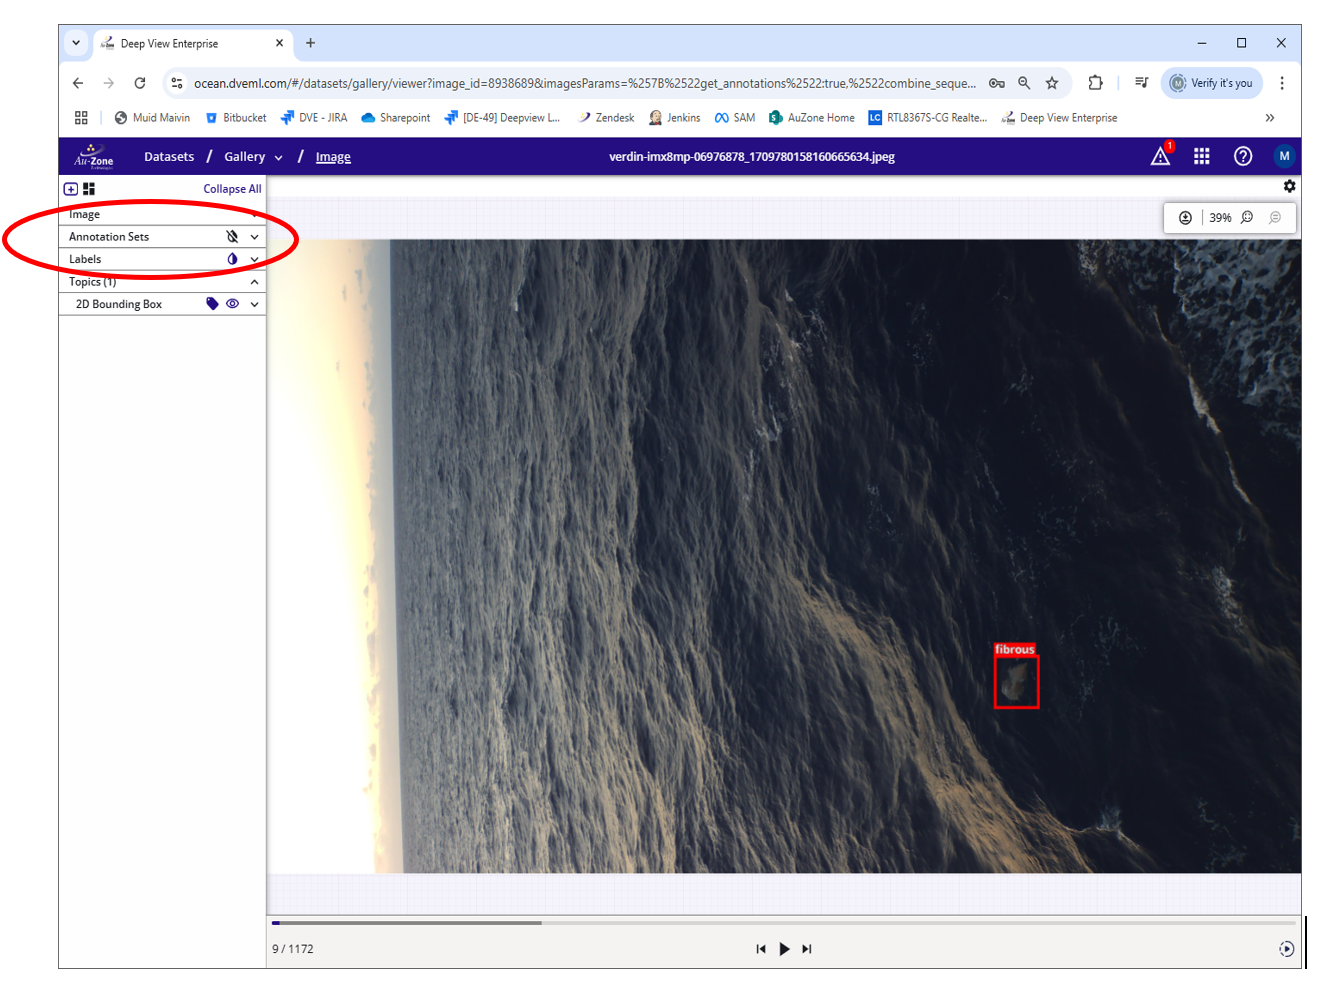Click Collapse All link
Screen dimensions: 1331x996
pos(232,189)
